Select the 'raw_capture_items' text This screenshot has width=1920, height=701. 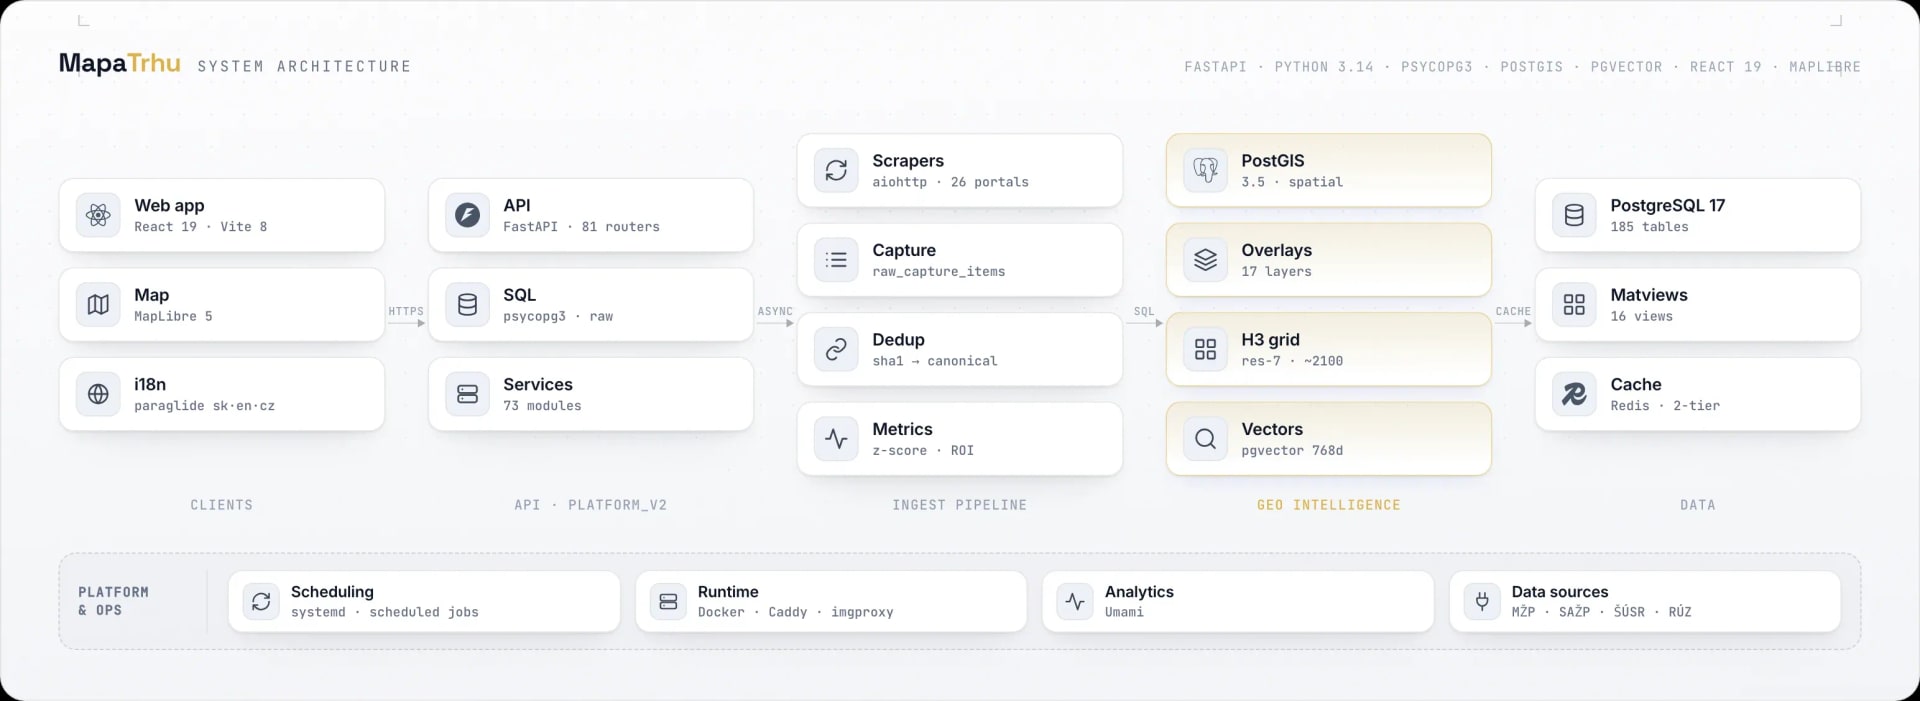coord(938,272)
